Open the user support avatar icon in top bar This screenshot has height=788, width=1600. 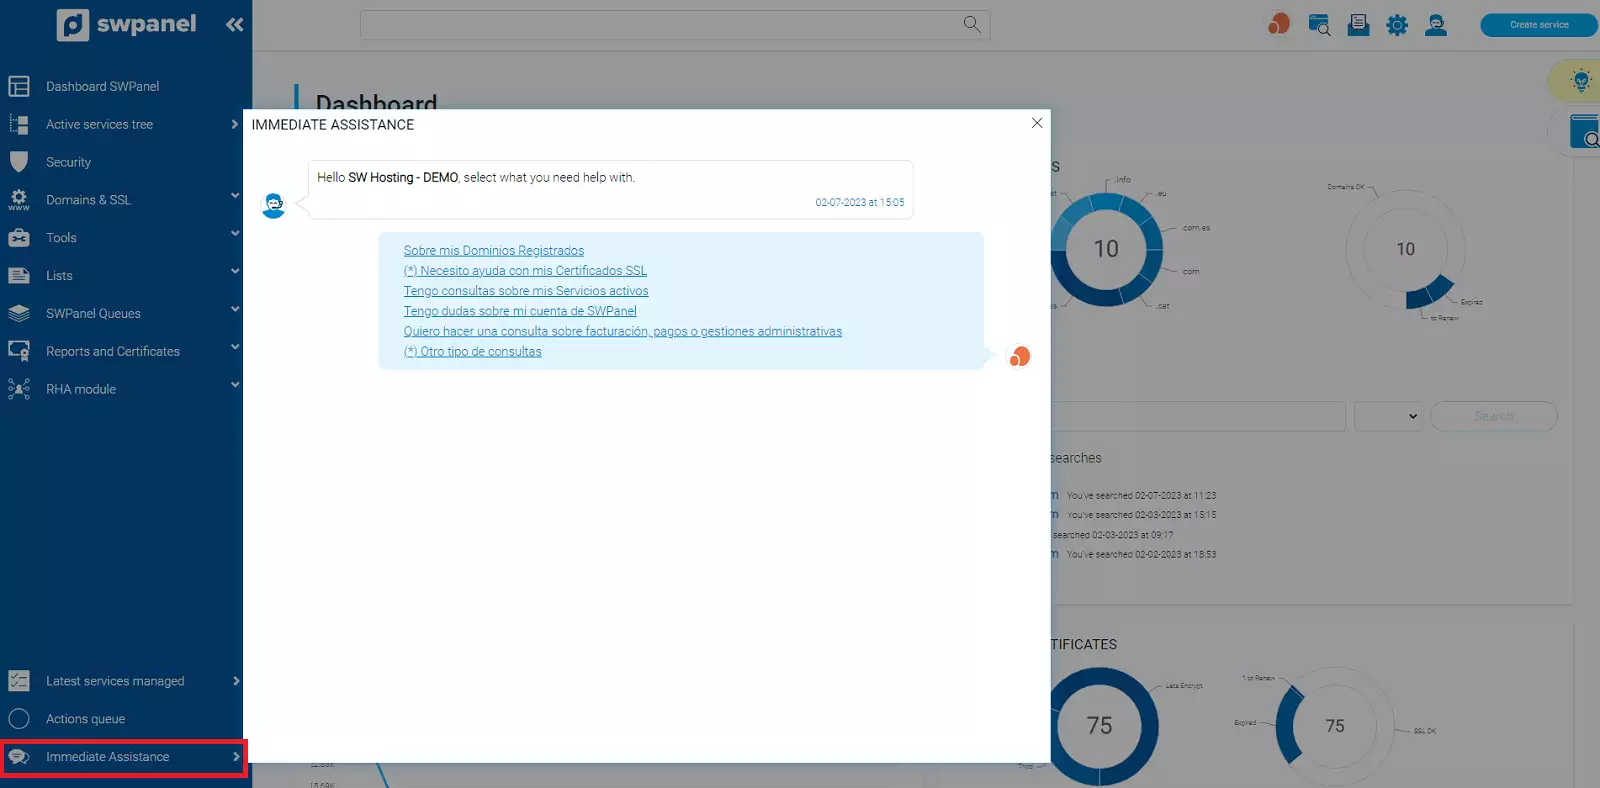(x=1436, y=25)
